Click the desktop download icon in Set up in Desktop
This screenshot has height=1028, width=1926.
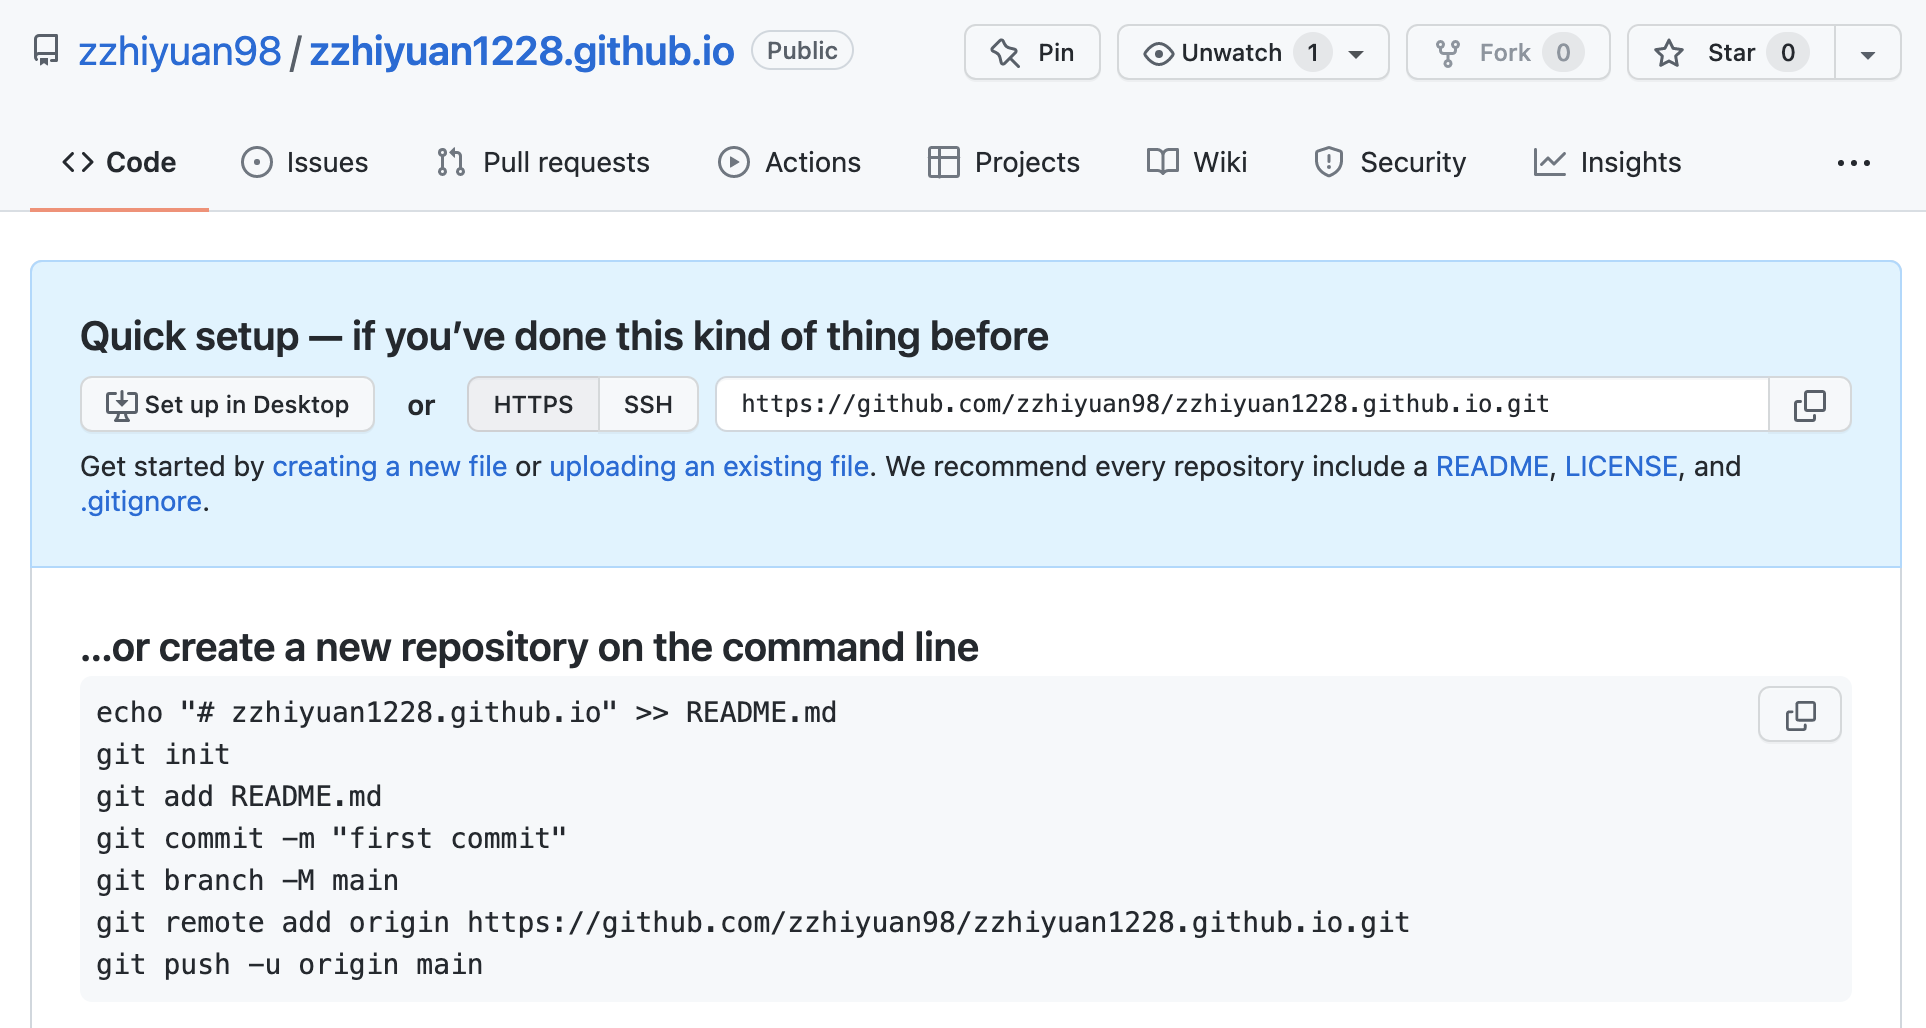122,405
